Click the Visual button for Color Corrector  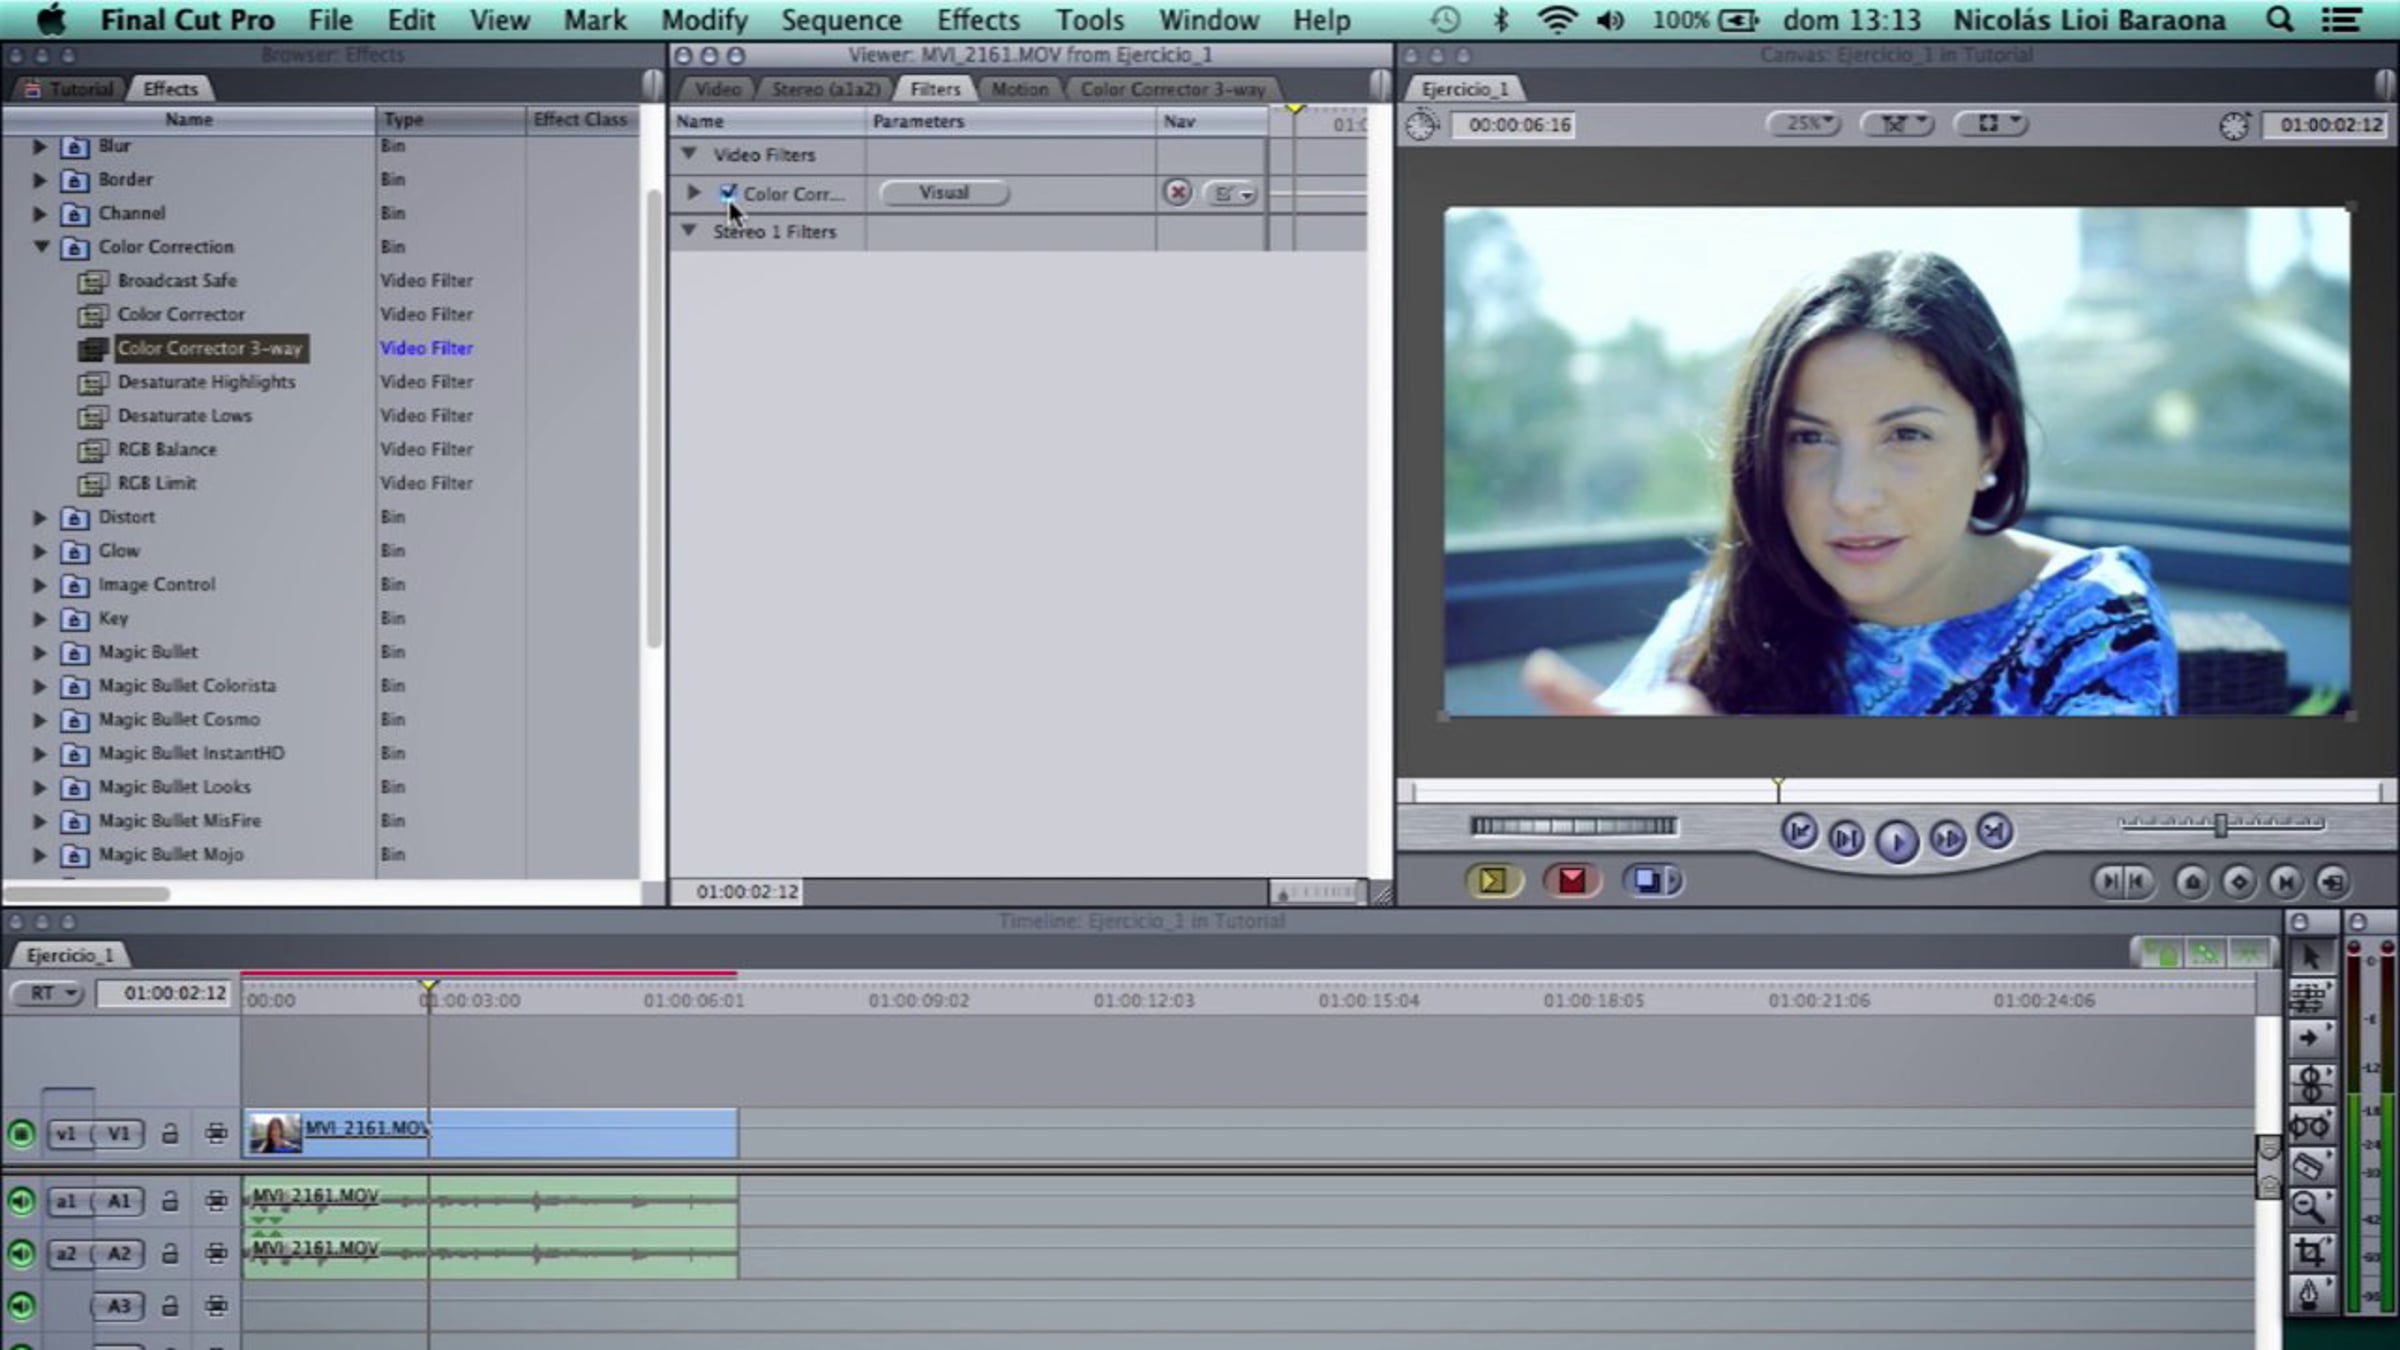pos(944,193)
